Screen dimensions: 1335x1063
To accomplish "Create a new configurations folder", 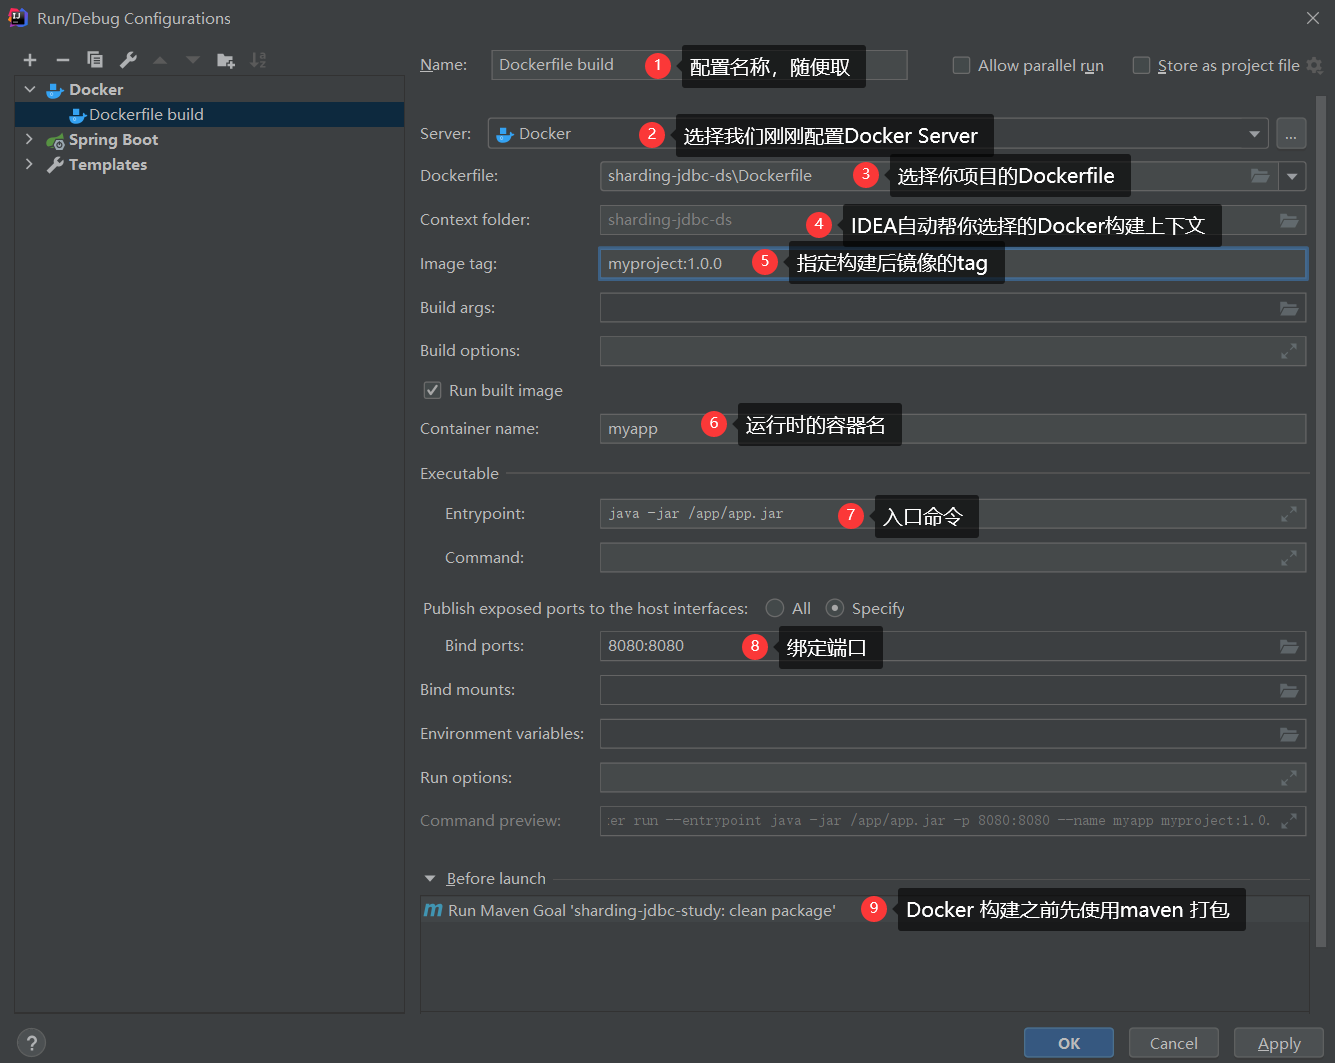I will (x=226, y=60).
